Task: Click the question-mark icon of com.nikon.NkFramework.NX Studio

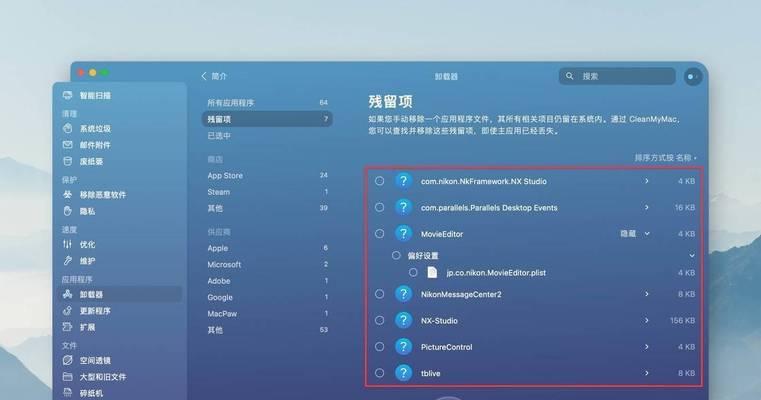Action: click(x=403, y=181)
